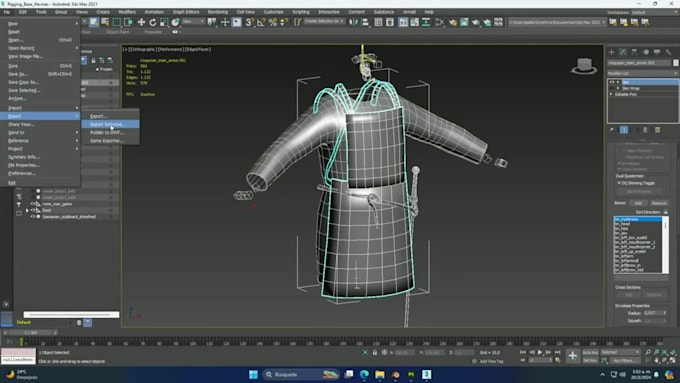Viewport: 680px width, 383px height.
Task: Toggle Angle Snap icon
Action: tap(261, 22)
